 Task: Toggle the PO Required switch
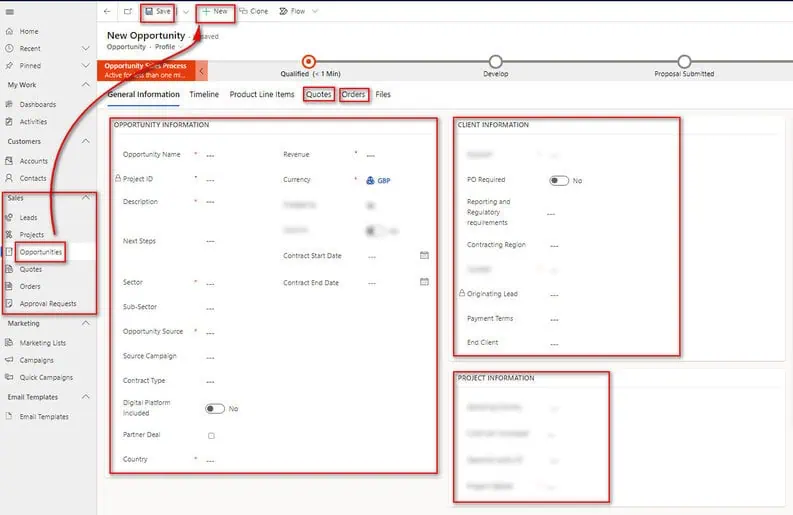[x=559, y=181]
